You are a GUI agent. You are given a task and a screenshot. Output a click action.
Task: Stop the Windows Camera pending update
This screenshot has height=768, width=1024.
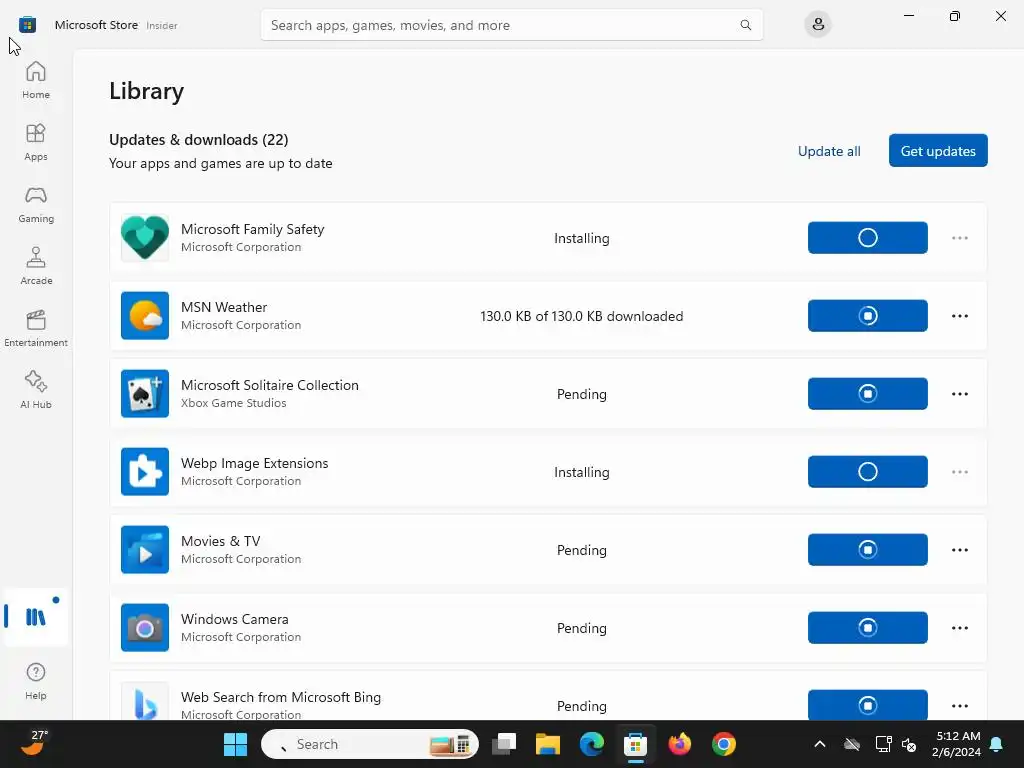867,628
